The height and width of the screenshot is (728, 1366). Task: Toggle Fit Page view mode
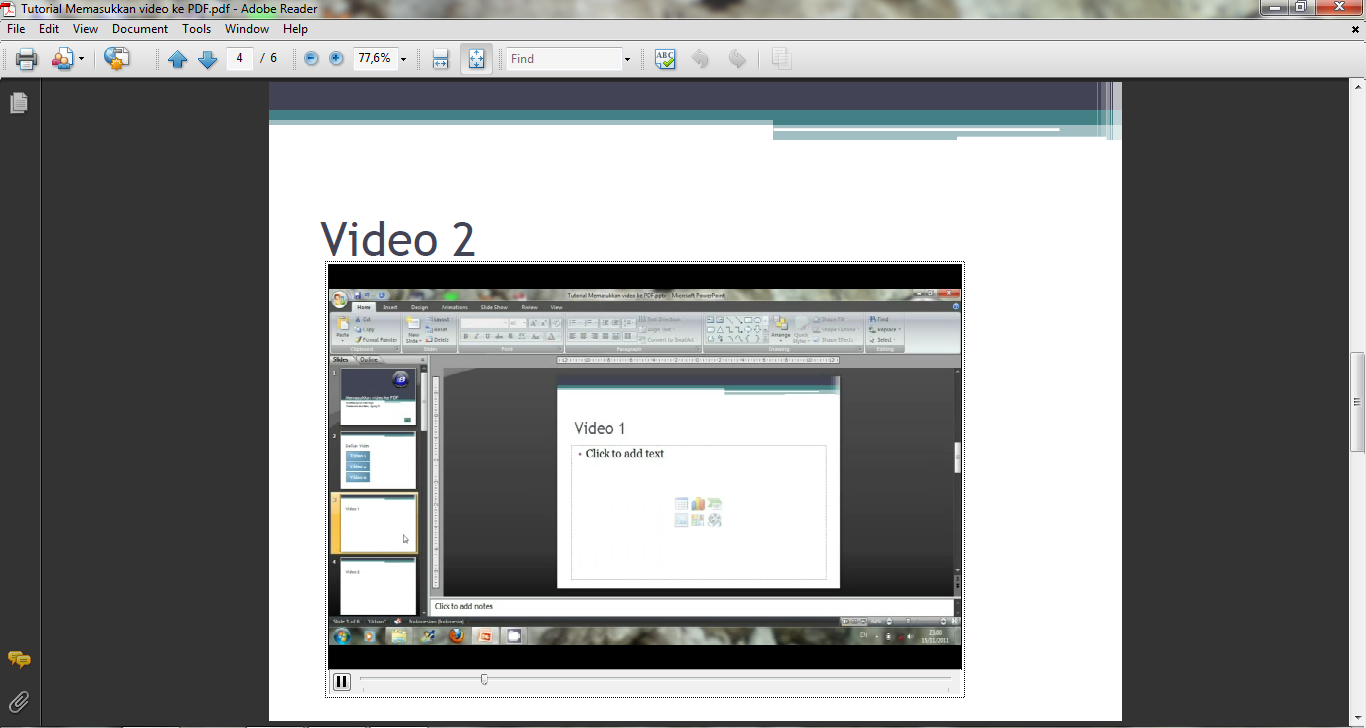coord(475,58)
